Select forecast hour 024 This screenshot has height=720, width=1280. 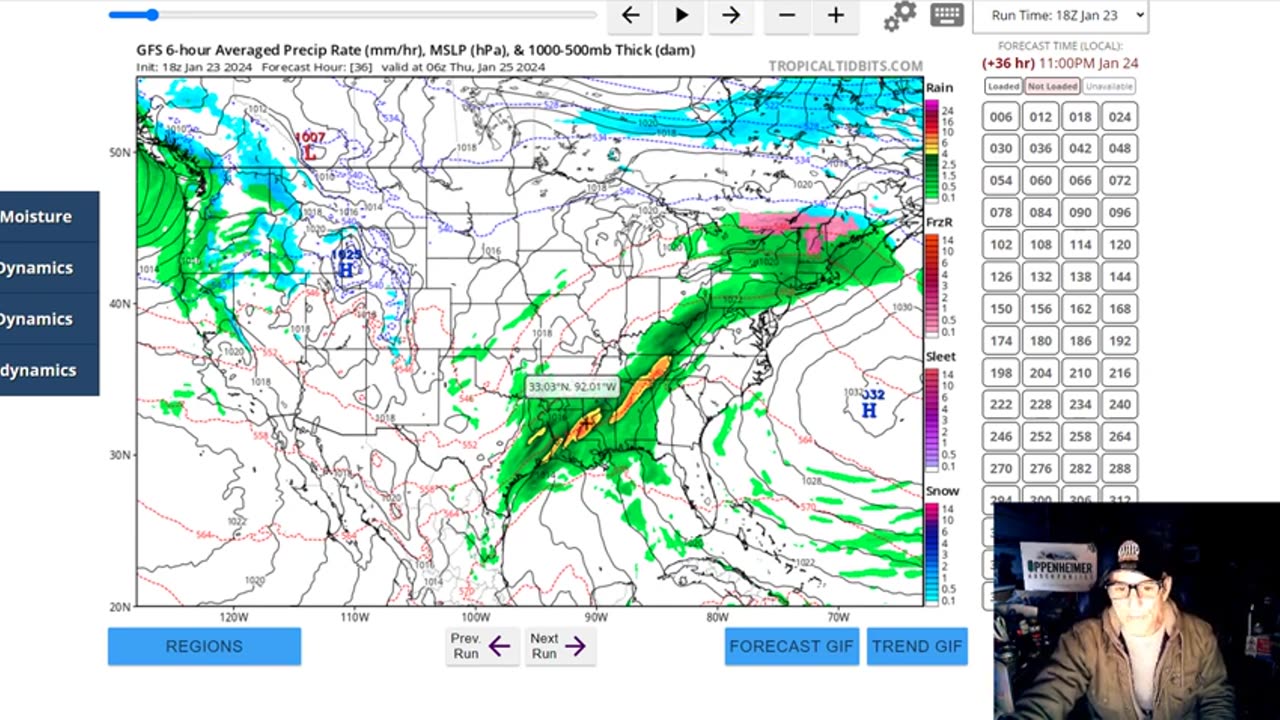(x=1120, y=117)
